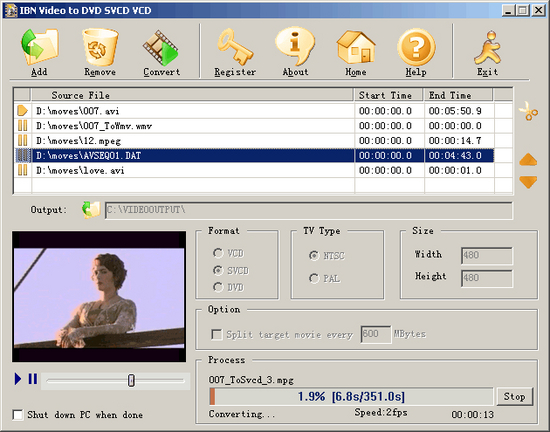Move selected file down with orange arrow
This screenshot has width=550, height=432.
tap(528, 182)
